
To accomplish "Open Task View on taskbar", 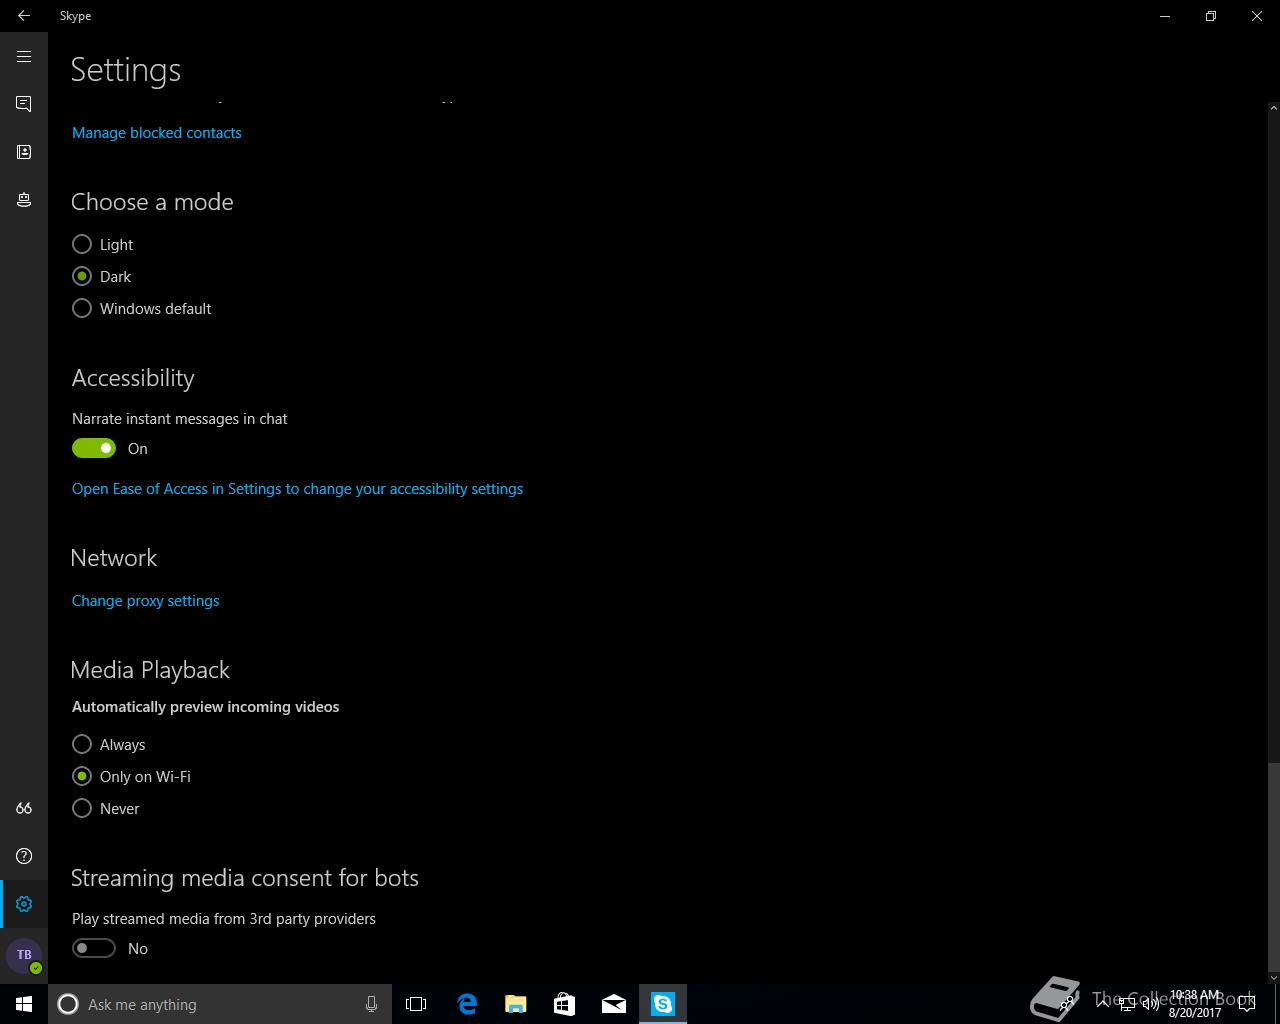I will click(416, 1004).
